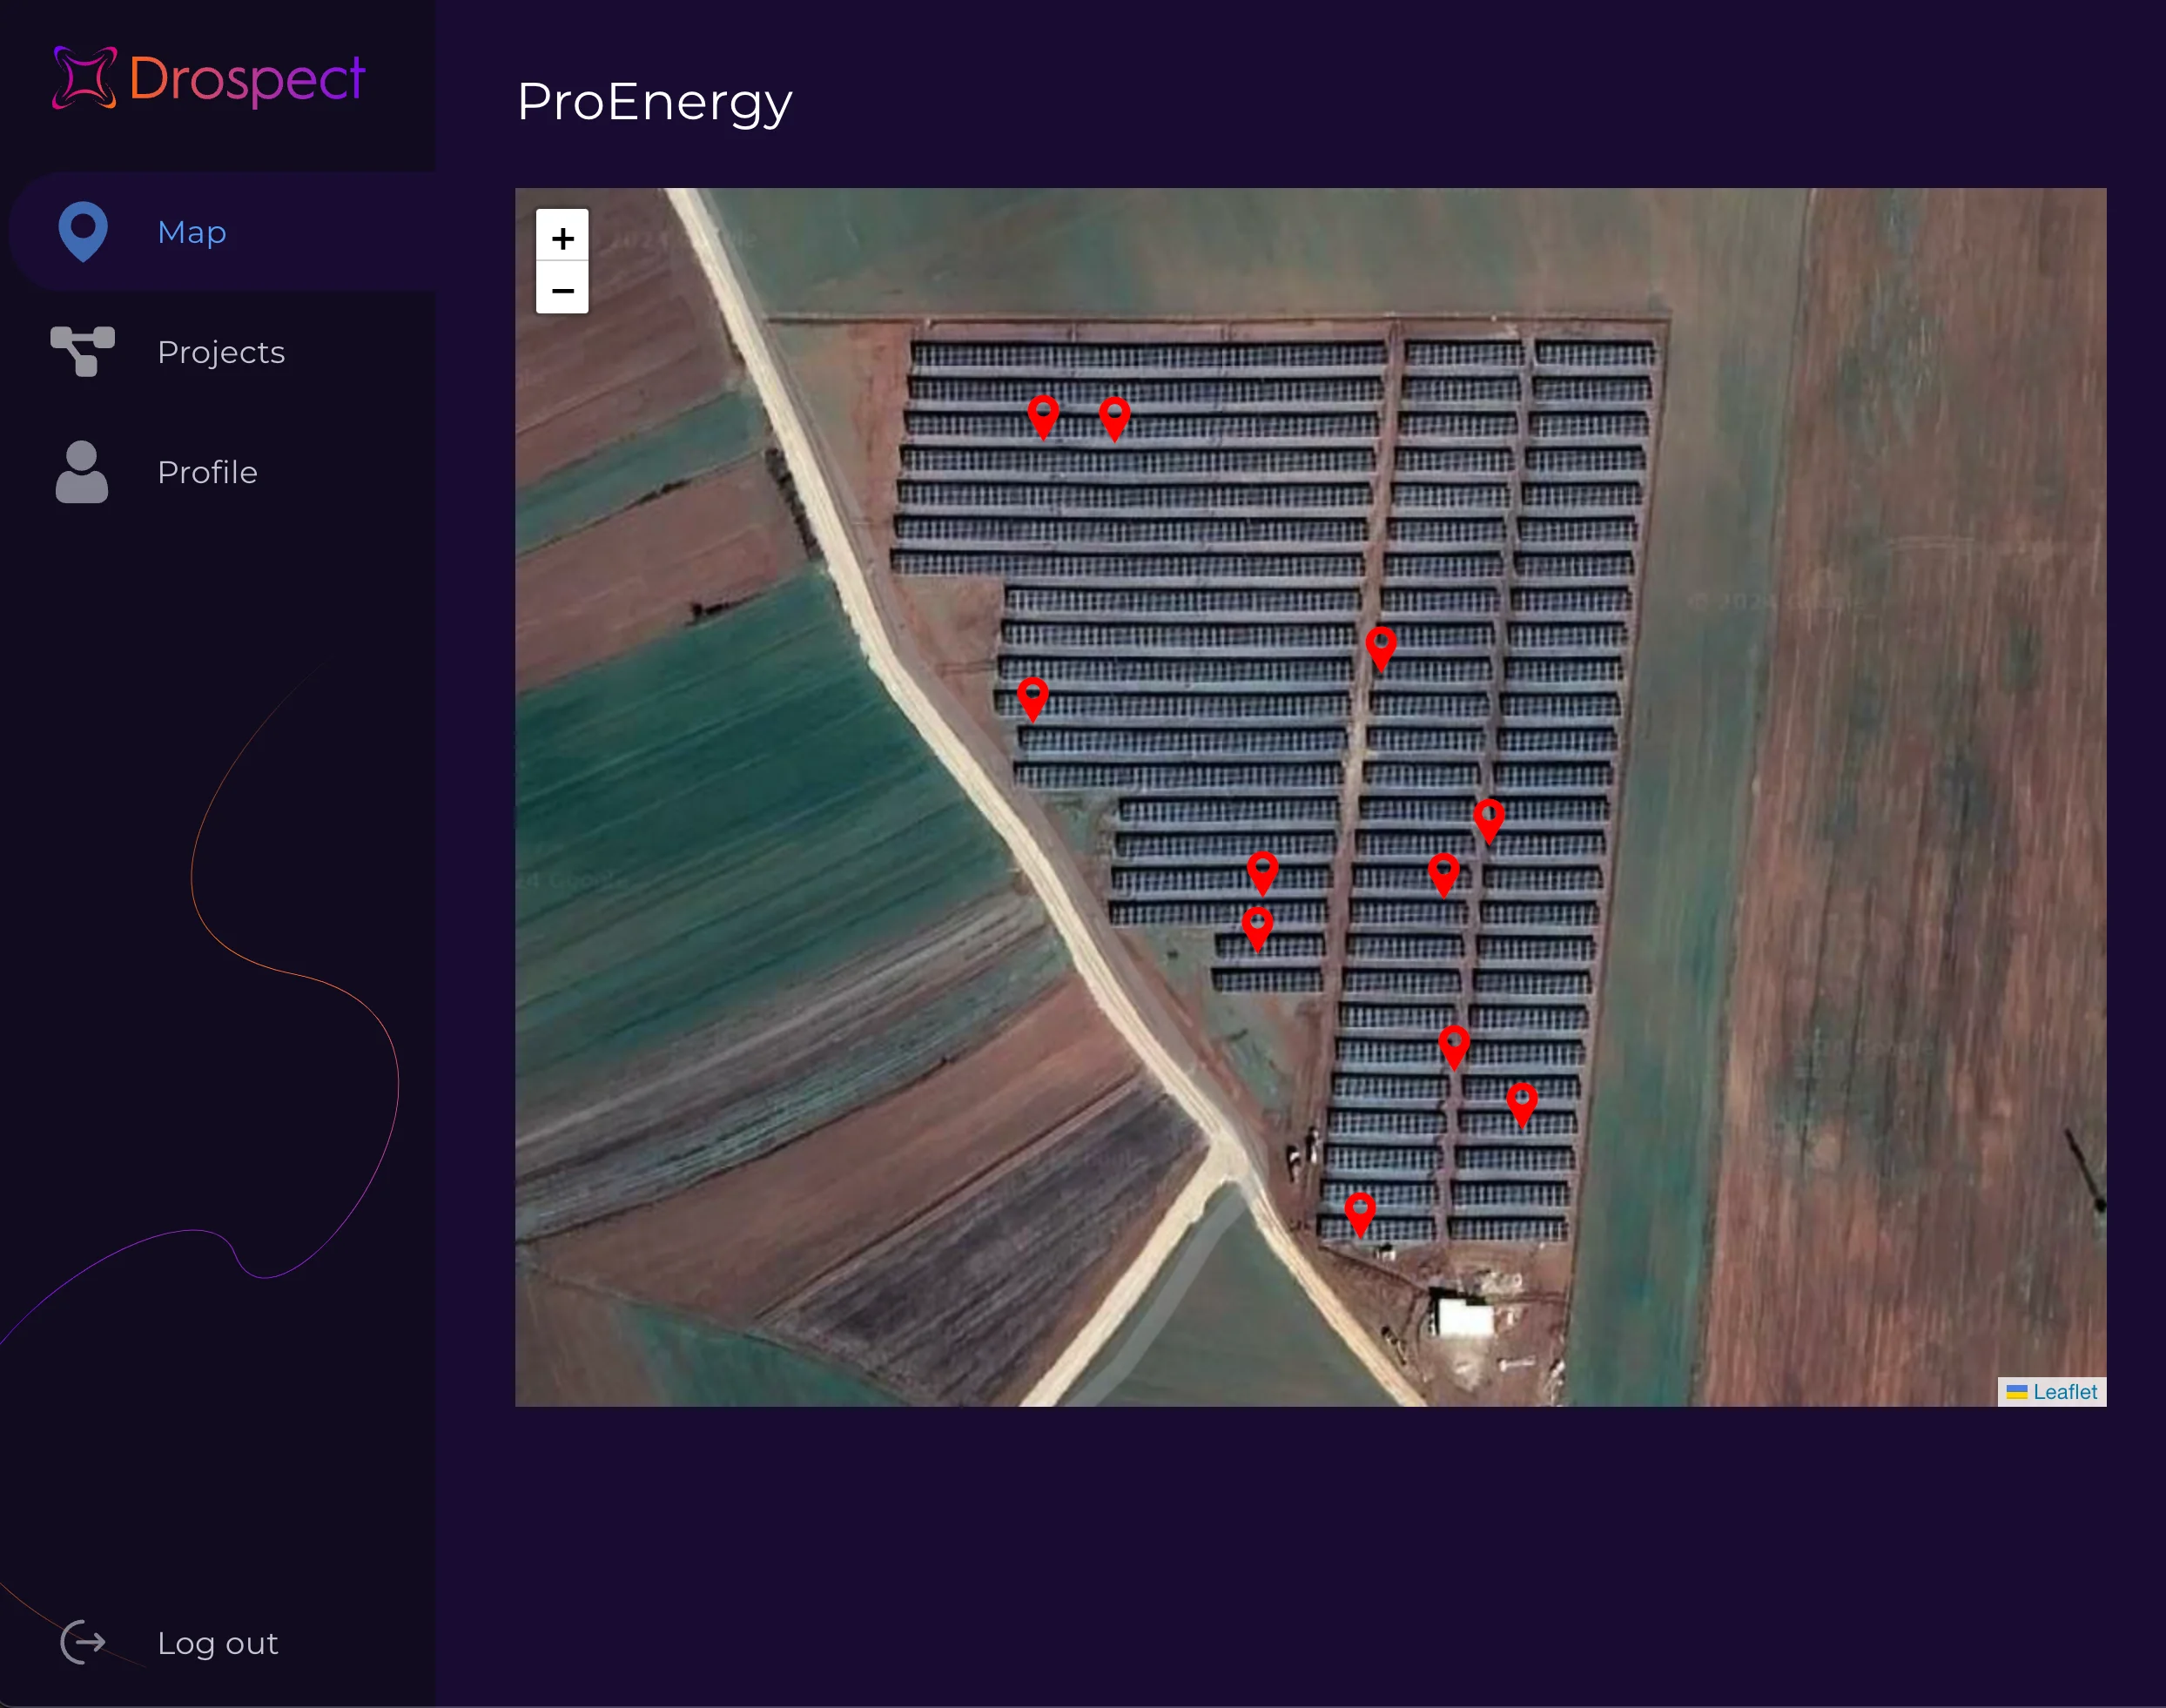The image size is (2166, 1708).
Task: Select the left of the two top markers
Action: (x=1043, y=417)
